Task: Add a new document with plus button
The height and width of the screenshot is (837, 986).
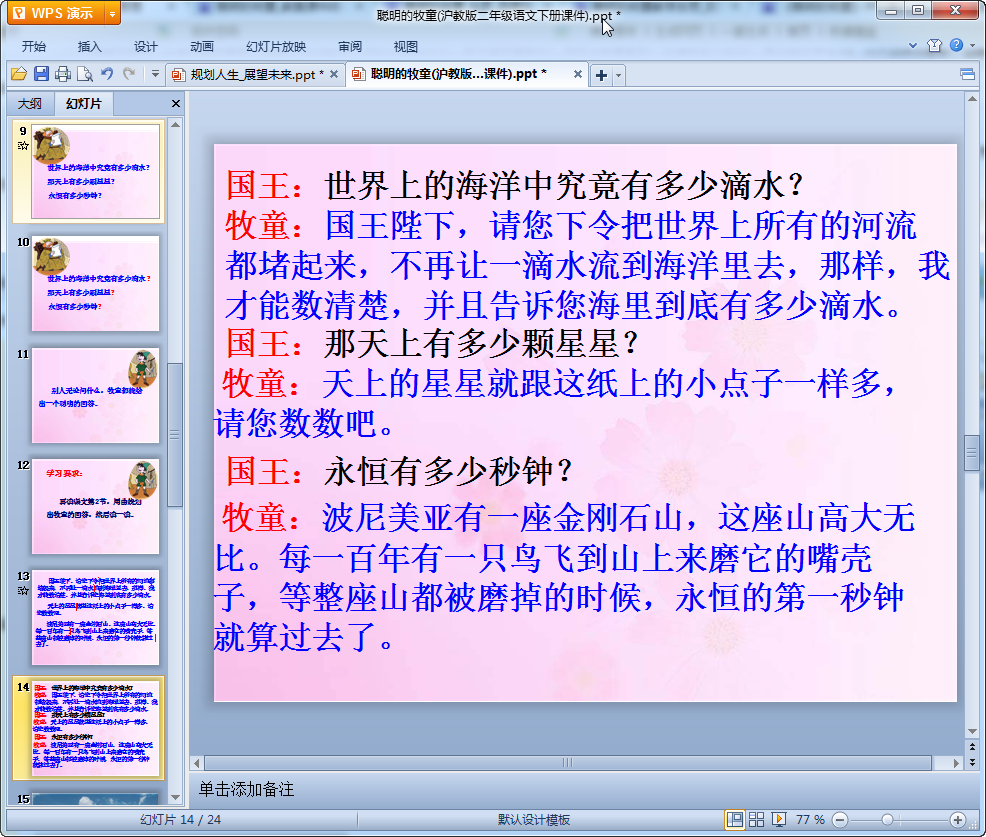Action: pos(601,75)
